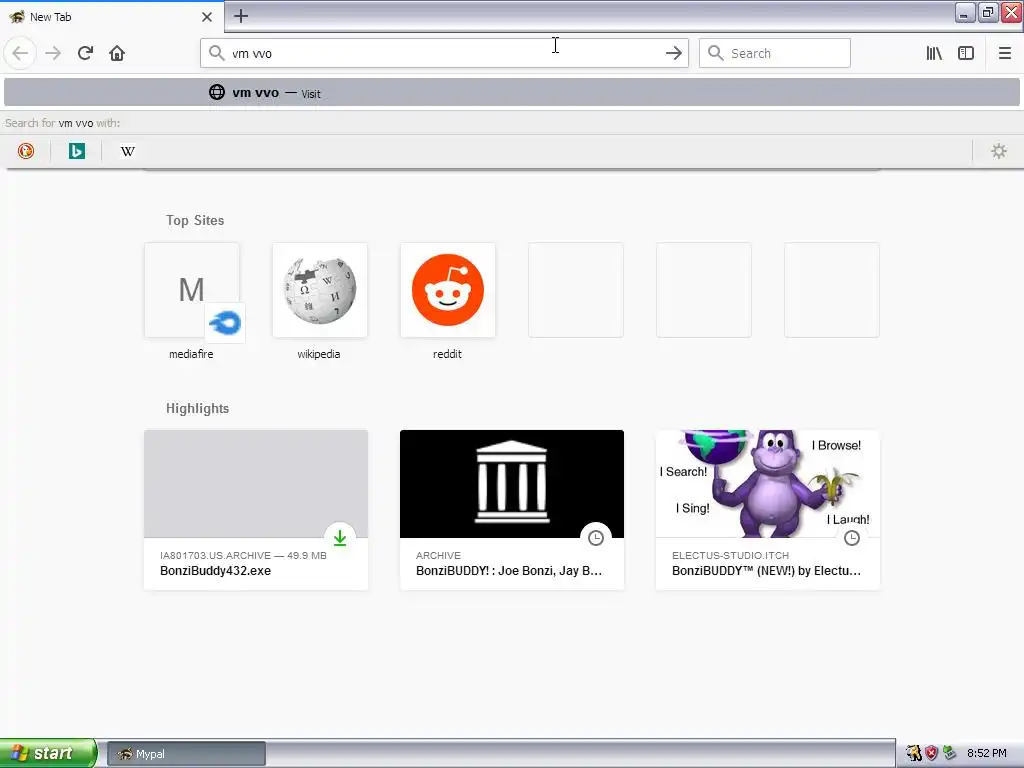Click the first system tray icon
Image resolution: width=1024 pixels, height=768 pixels.
click(914, 753)
